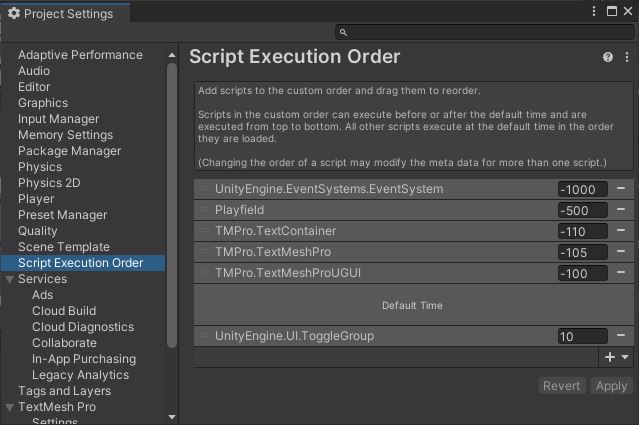The image size is (639, 425).
Task: Open Audio settings
Action: click(34, 71)
